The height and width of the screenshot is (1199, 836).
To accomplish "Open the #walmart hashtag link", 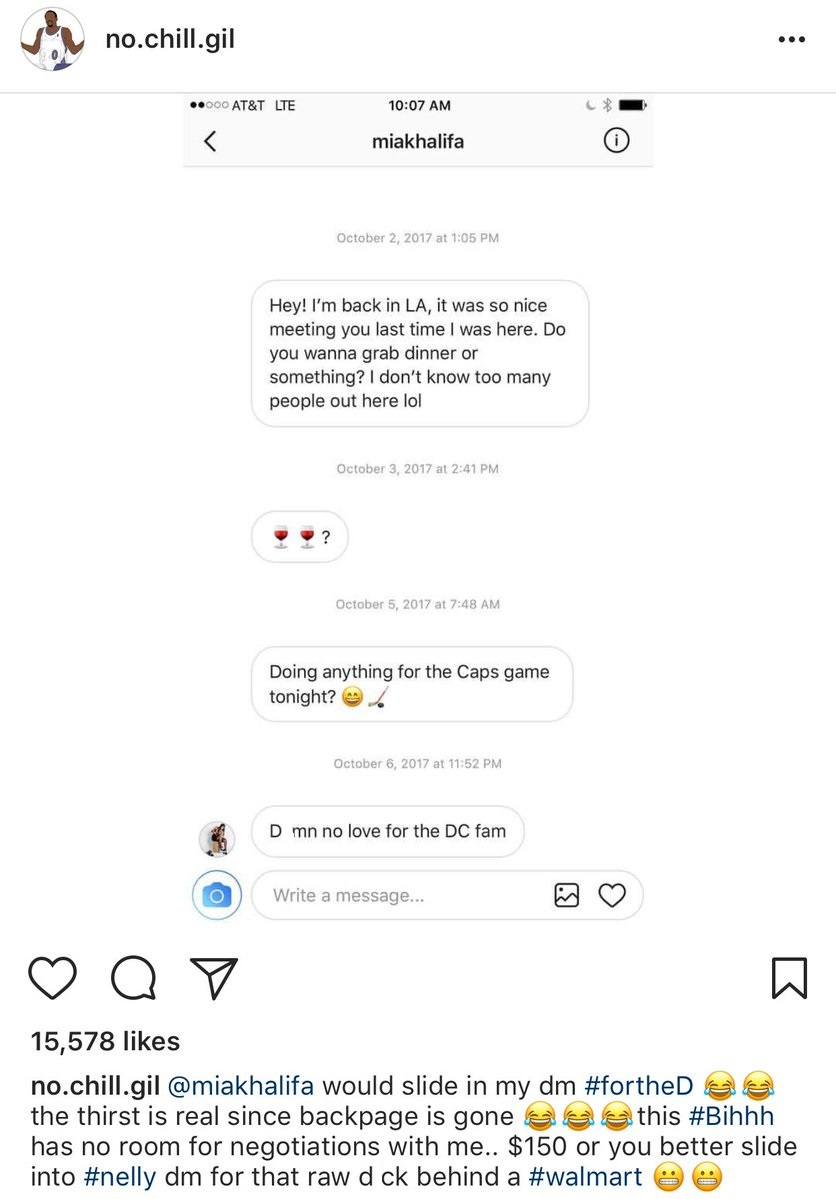I will click(585, 1177).
